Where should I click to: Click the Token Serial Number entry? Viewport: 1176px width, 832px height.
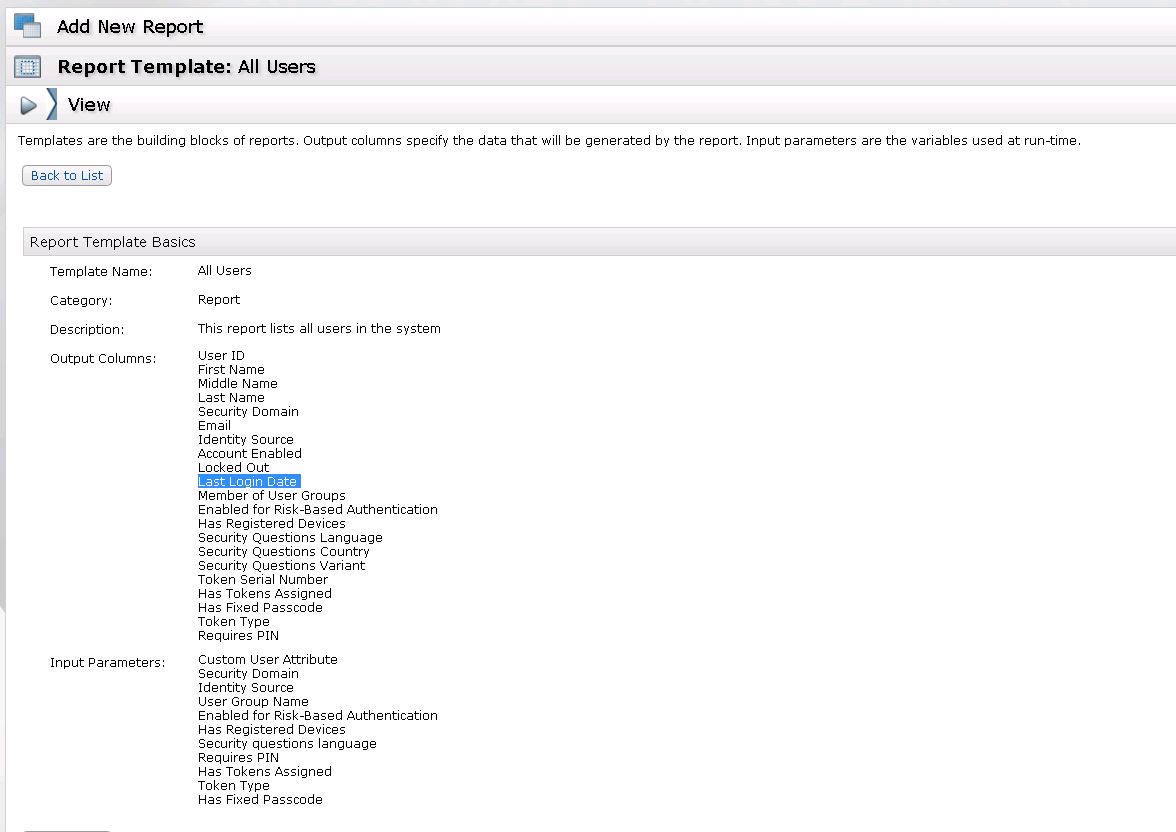262,580
